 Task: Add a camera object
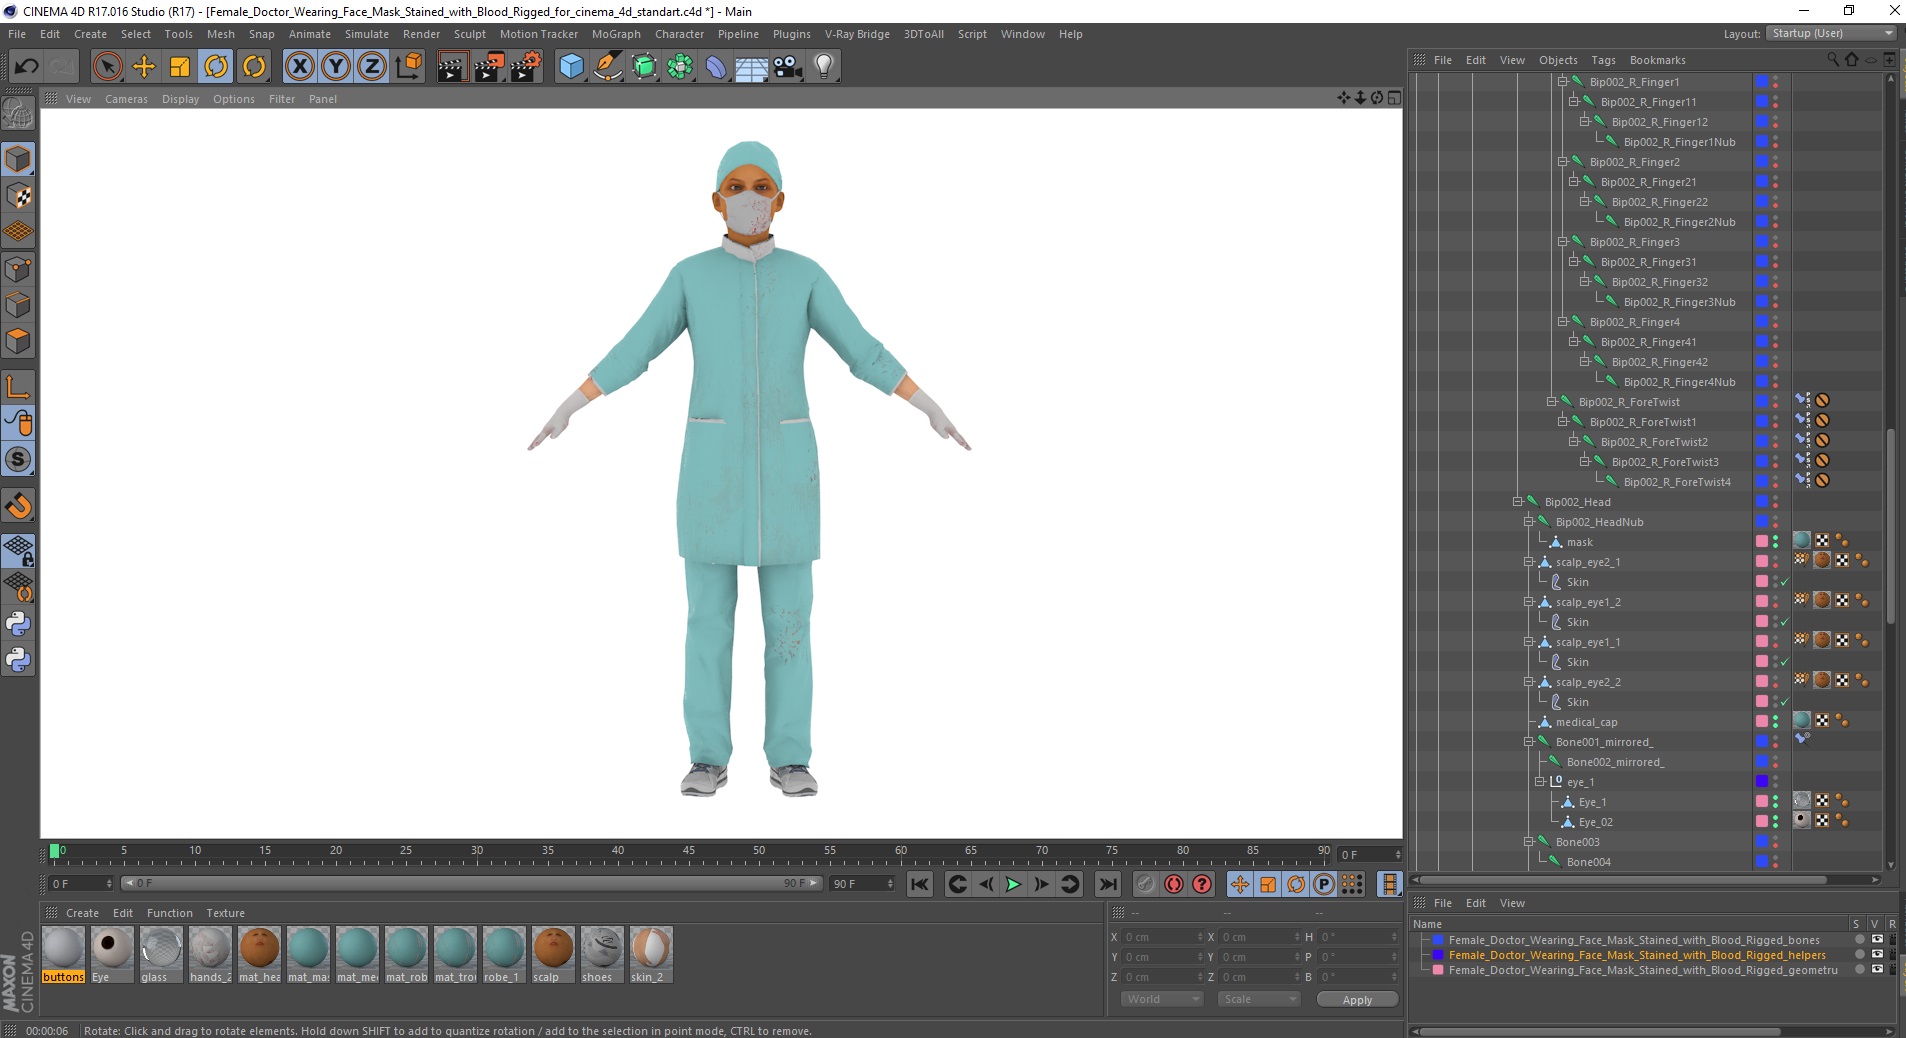coord(788,67)
